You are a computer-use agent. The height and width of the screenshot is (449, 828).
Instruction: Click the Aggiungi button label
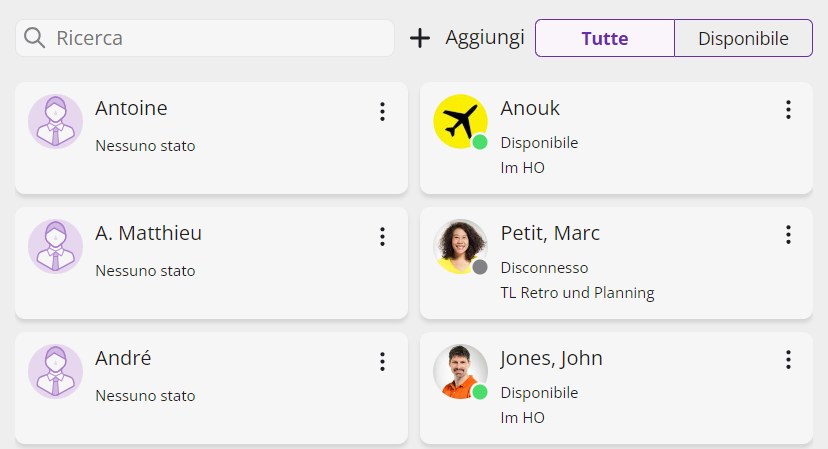[x=485, y=38]
